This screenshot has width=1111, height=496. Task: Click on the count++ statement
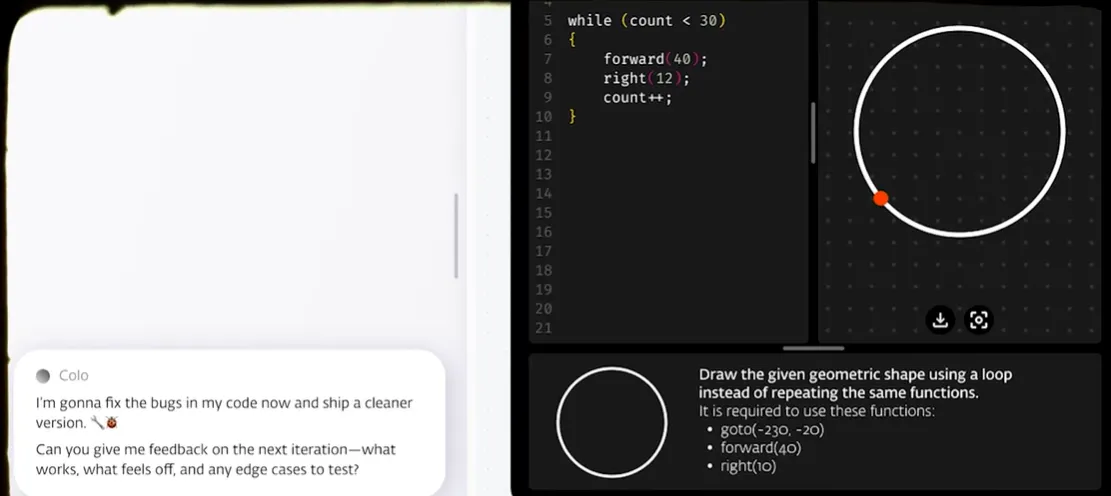pyautogui.click(x=637, y=98)
